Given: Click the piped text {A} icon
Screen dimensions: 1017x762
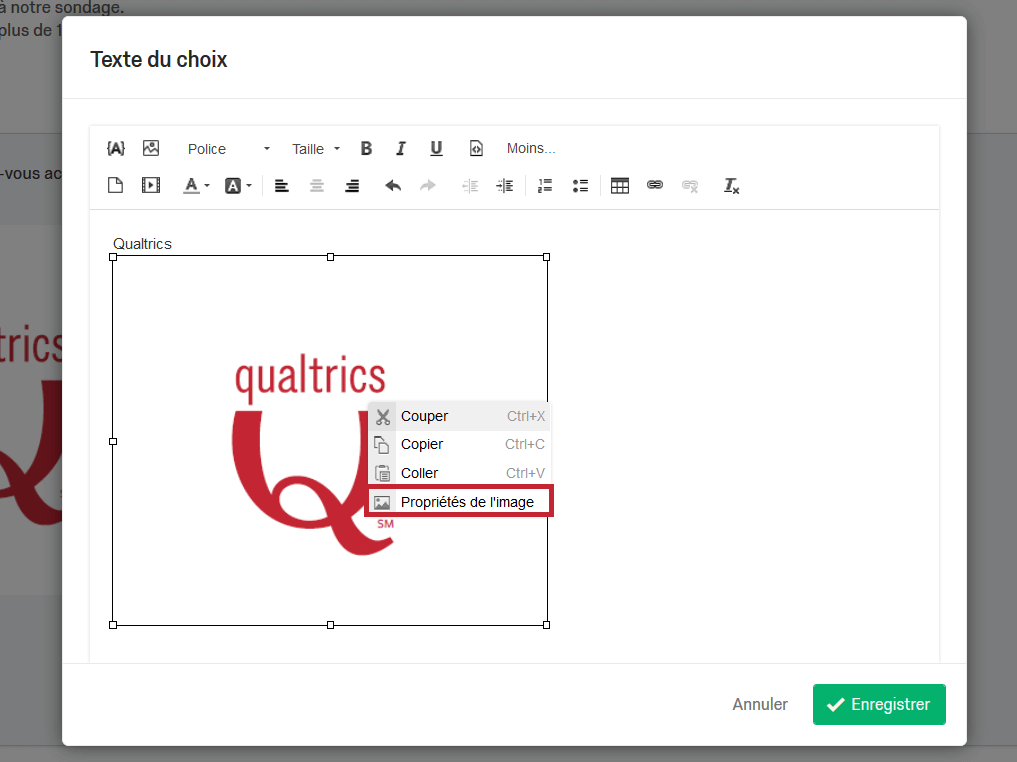Looking at the screenshot, I should (x=115, y=149).
